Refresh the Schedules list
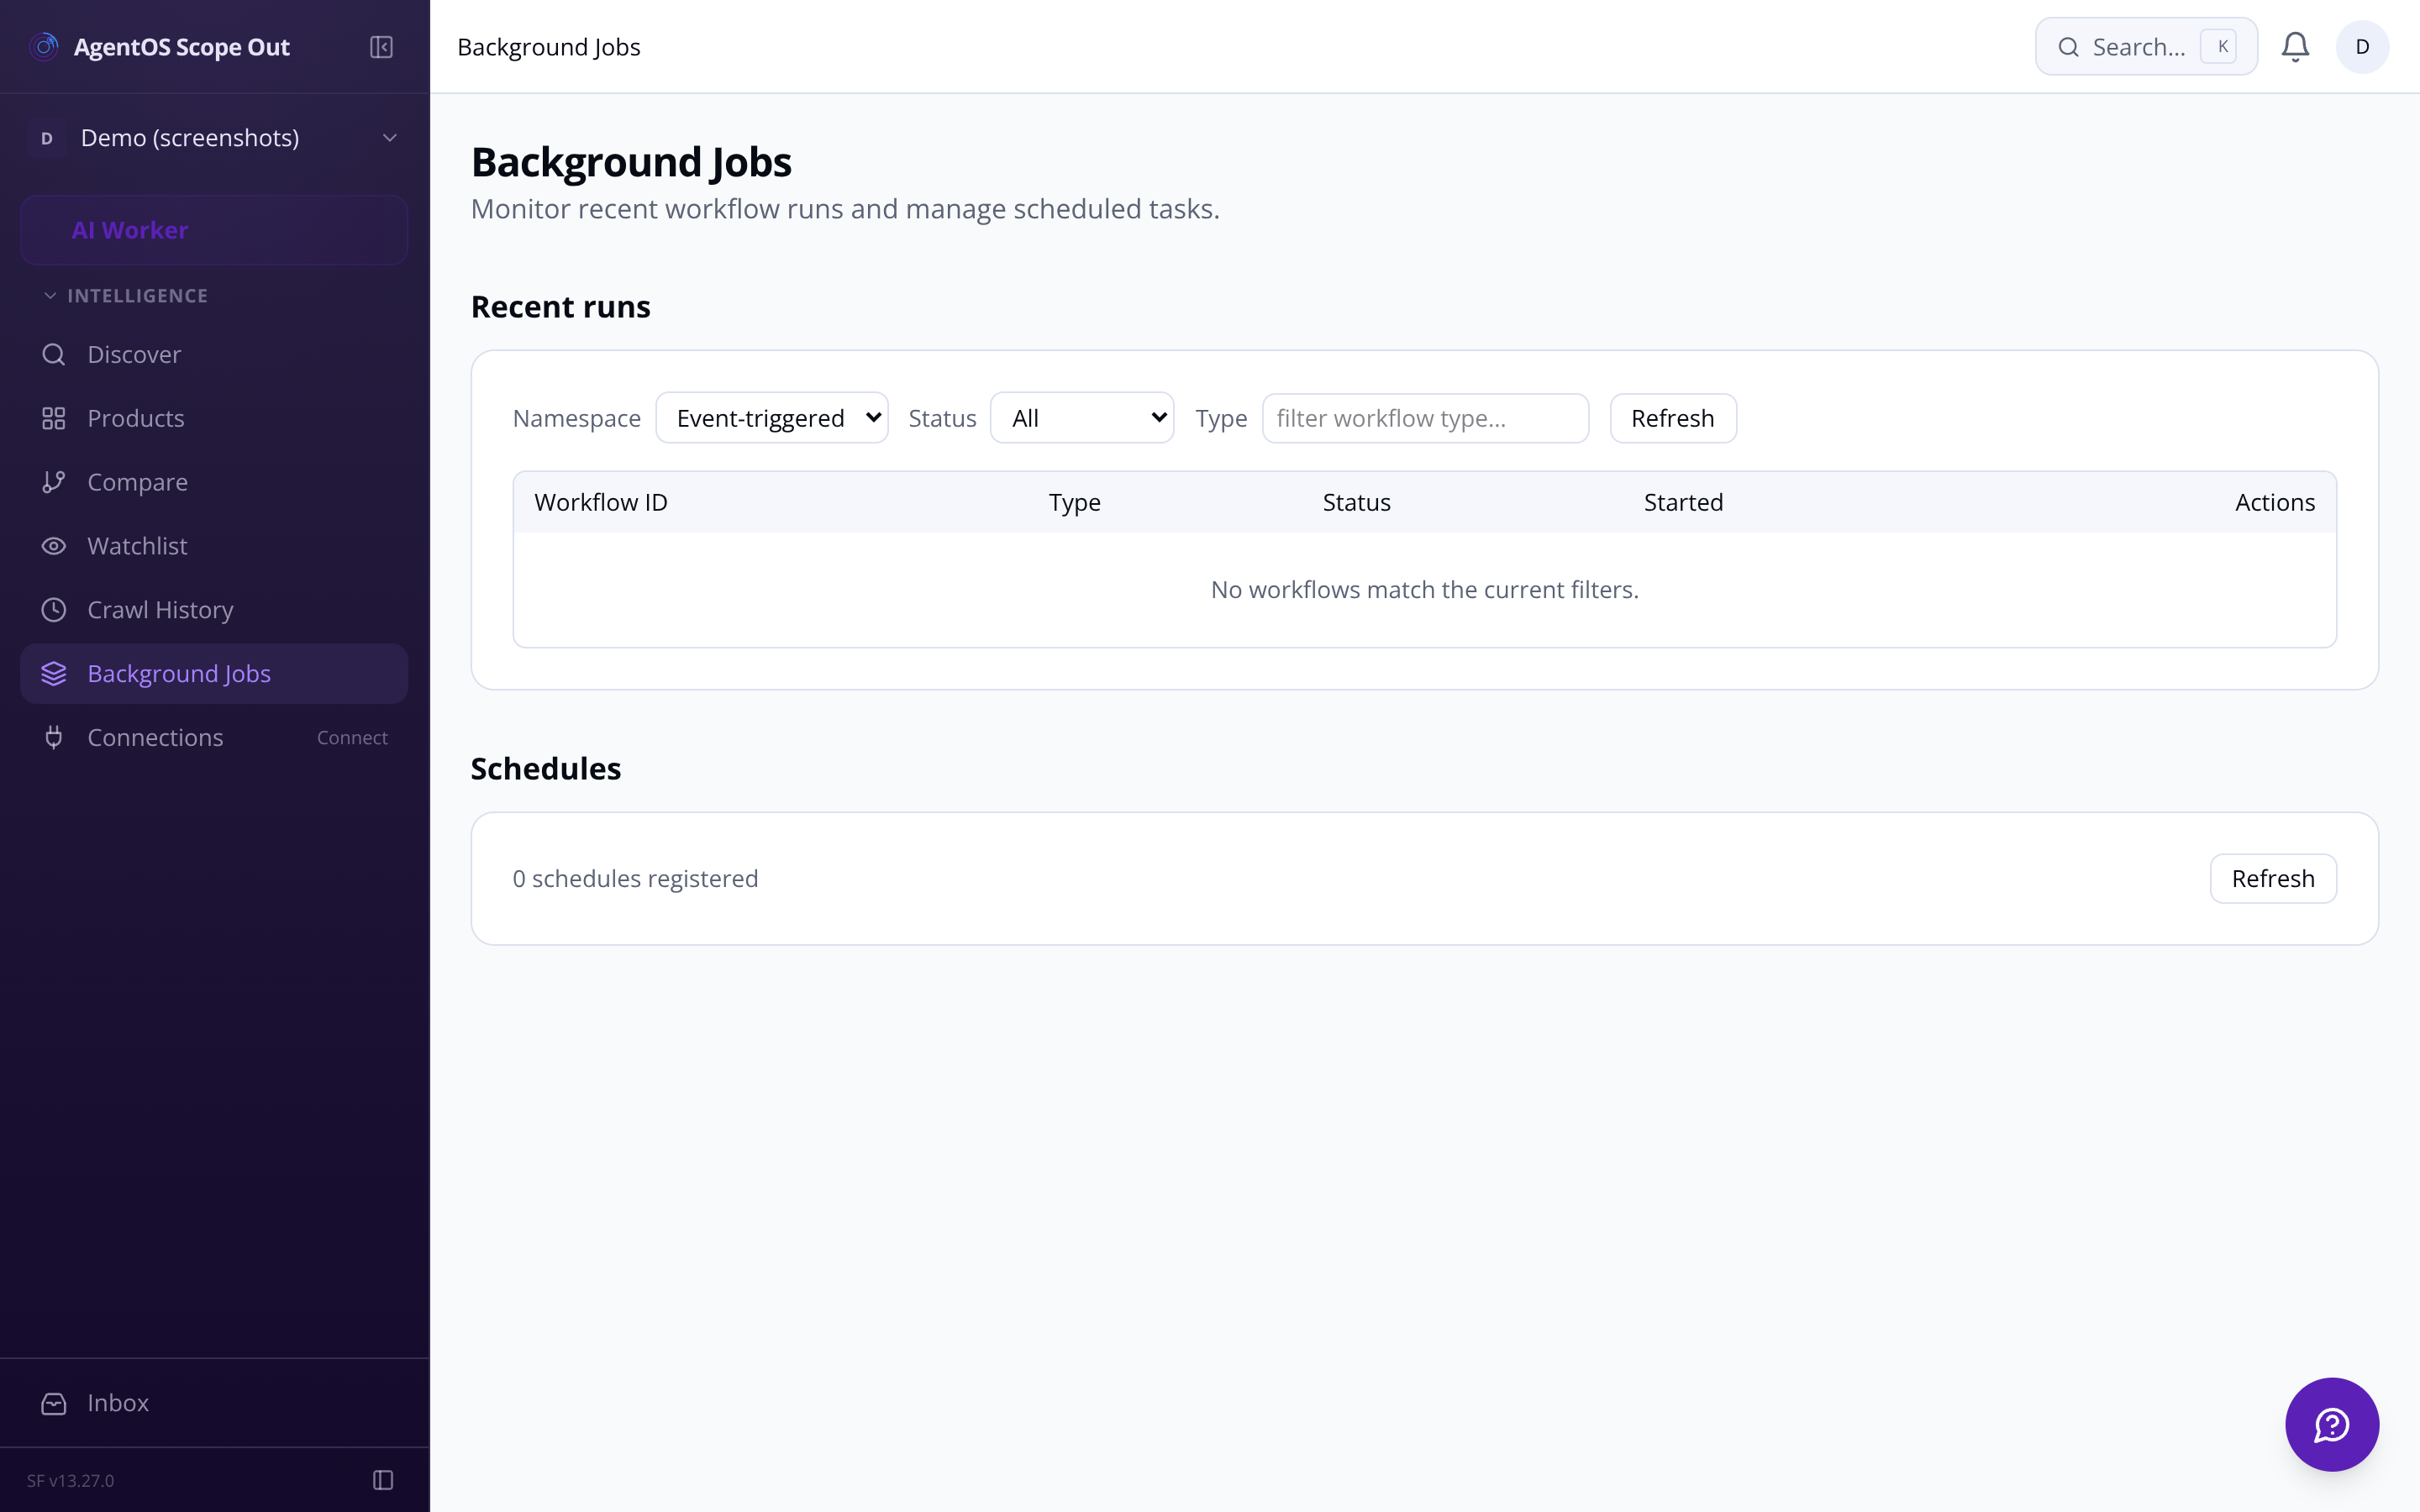This screenshot has height=1512, width=2420. coord(2273,878)
